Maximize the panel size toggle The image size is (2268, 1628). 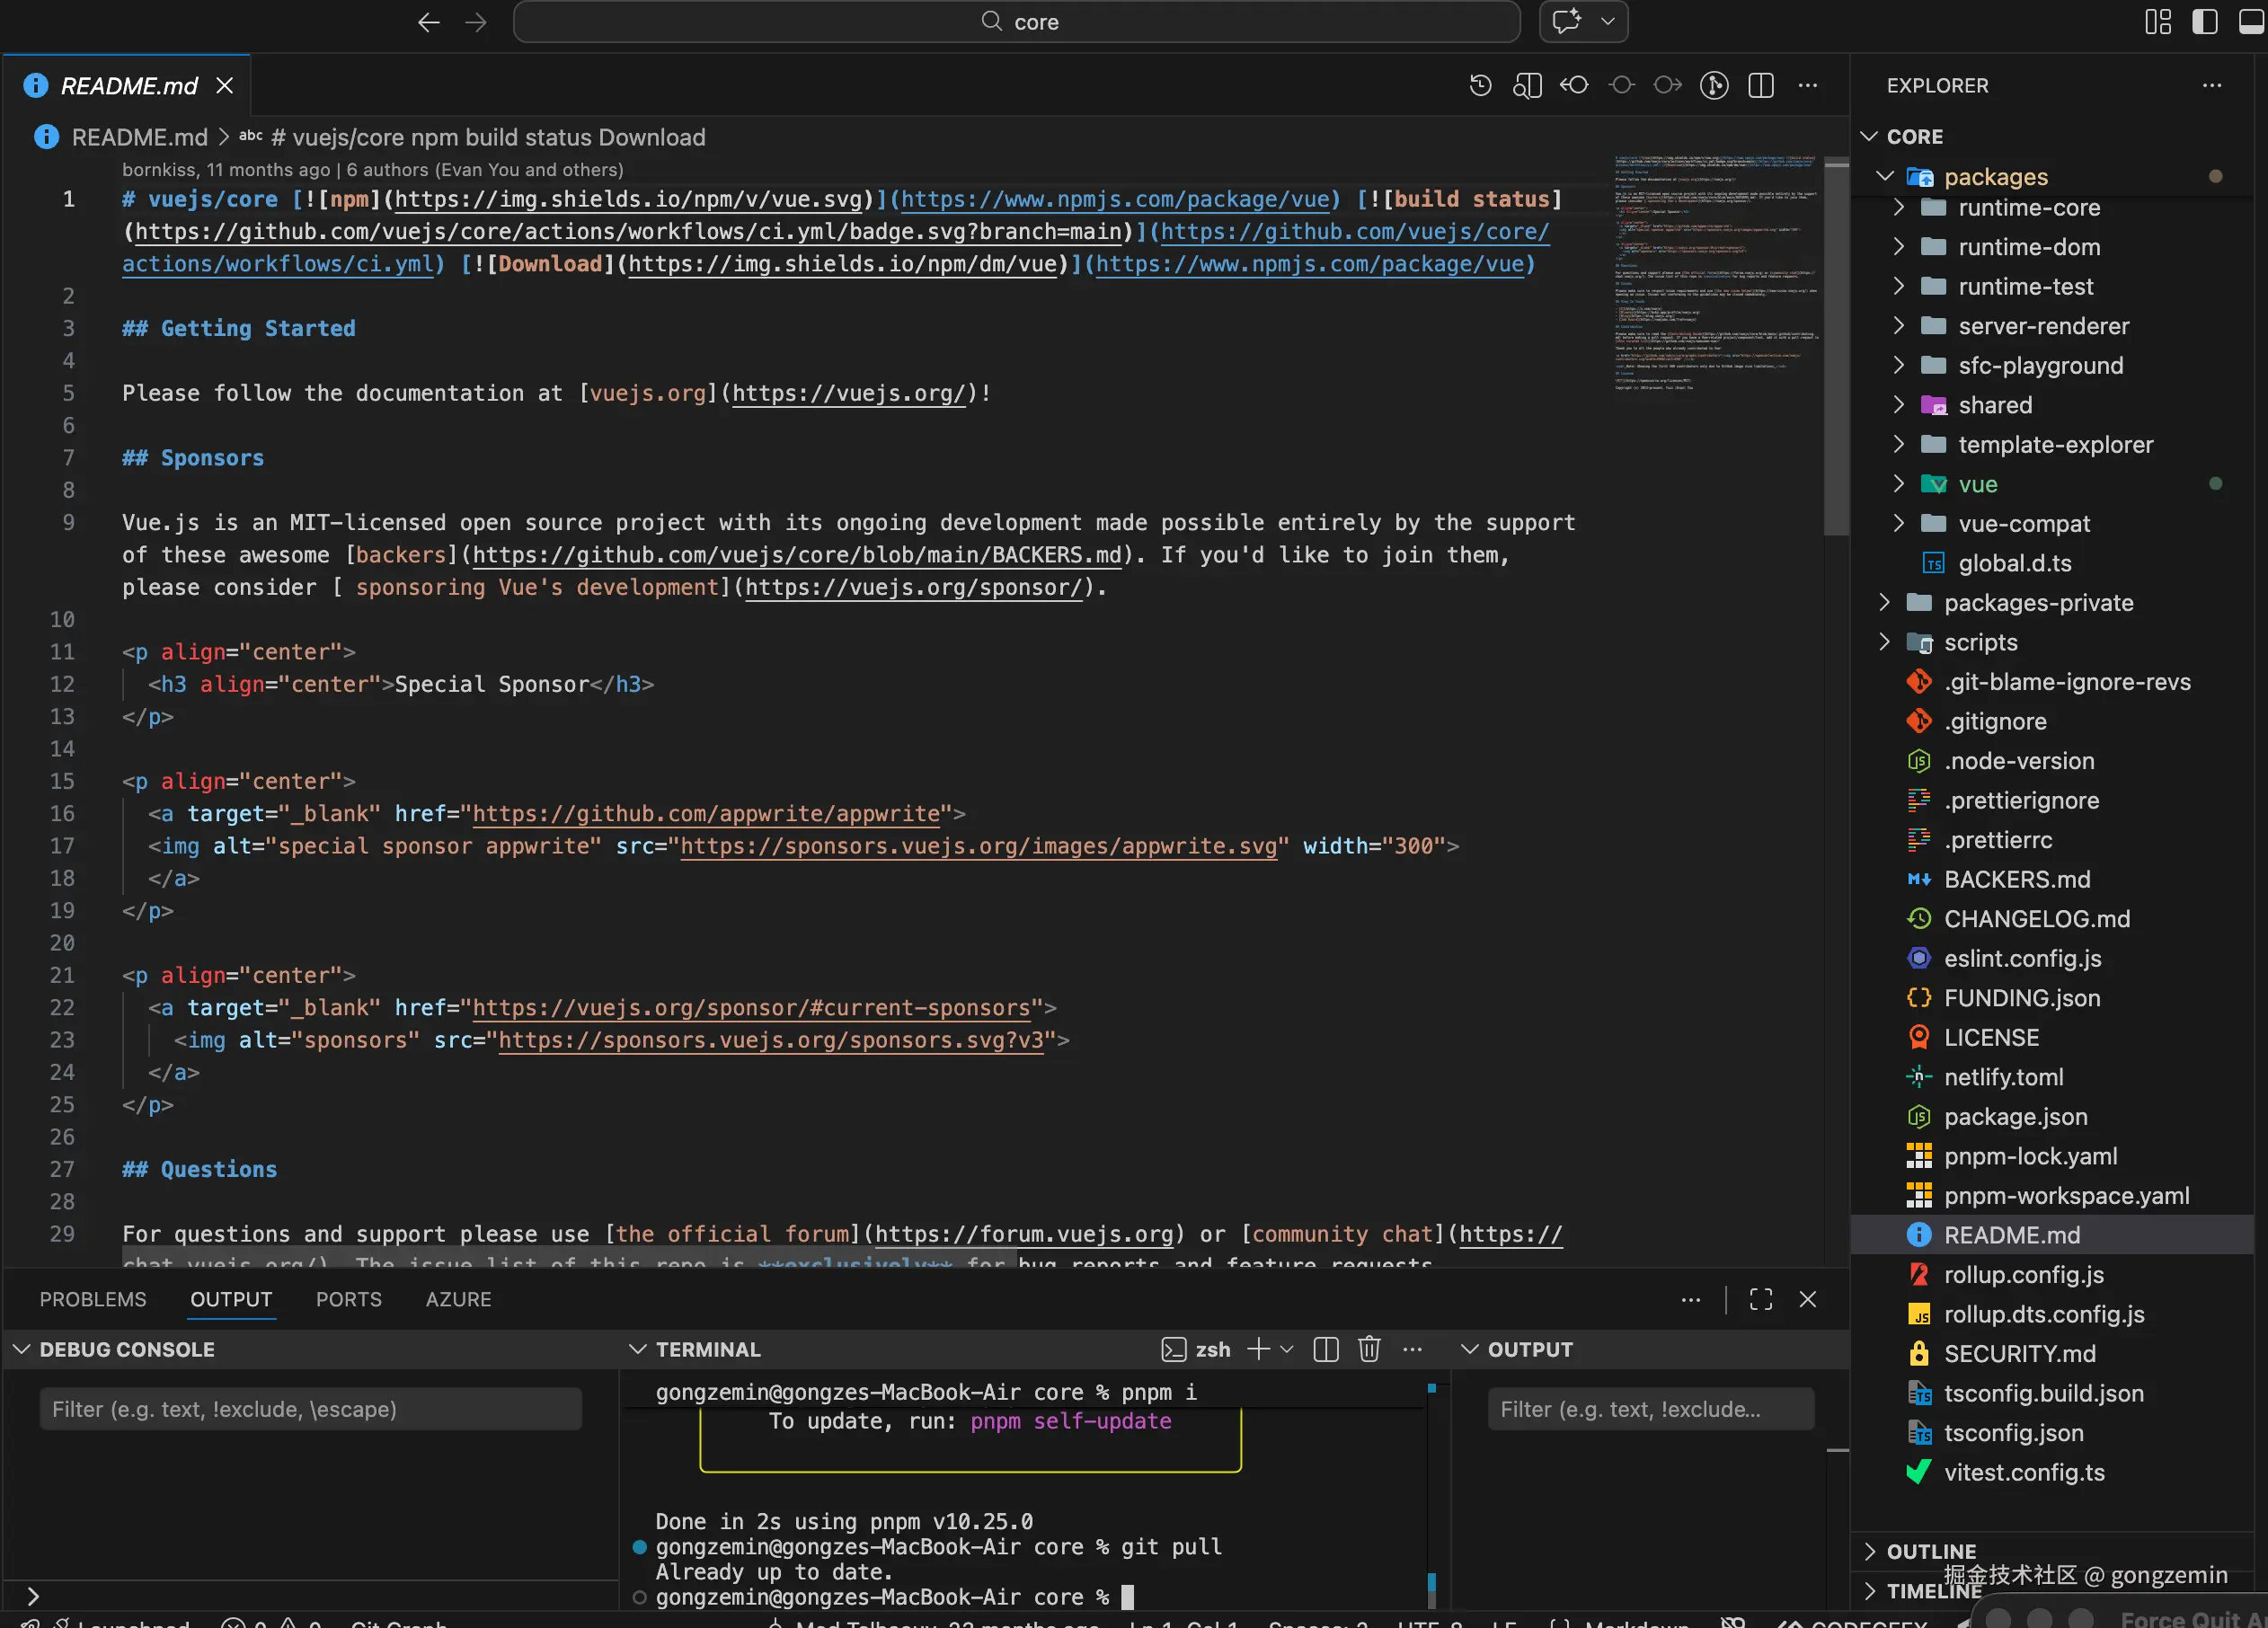[1761, 1299]
